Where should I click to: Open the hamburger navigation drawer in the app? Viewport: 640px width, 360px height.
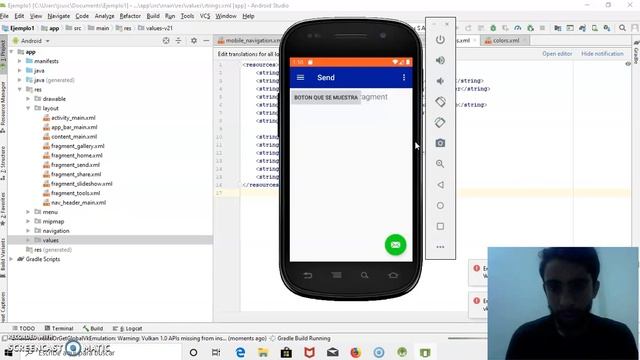[300, 78]
